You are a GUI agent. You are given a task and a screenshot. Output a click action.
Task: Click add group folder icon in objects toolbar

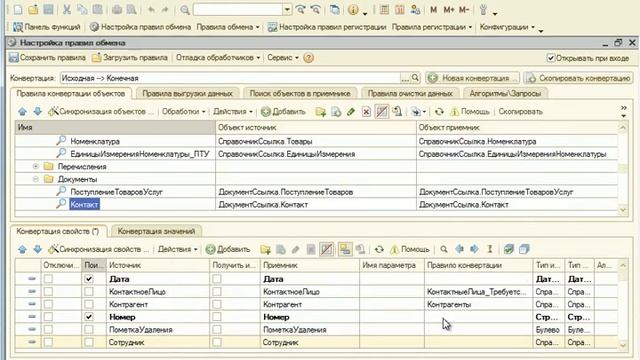[320, 111]
